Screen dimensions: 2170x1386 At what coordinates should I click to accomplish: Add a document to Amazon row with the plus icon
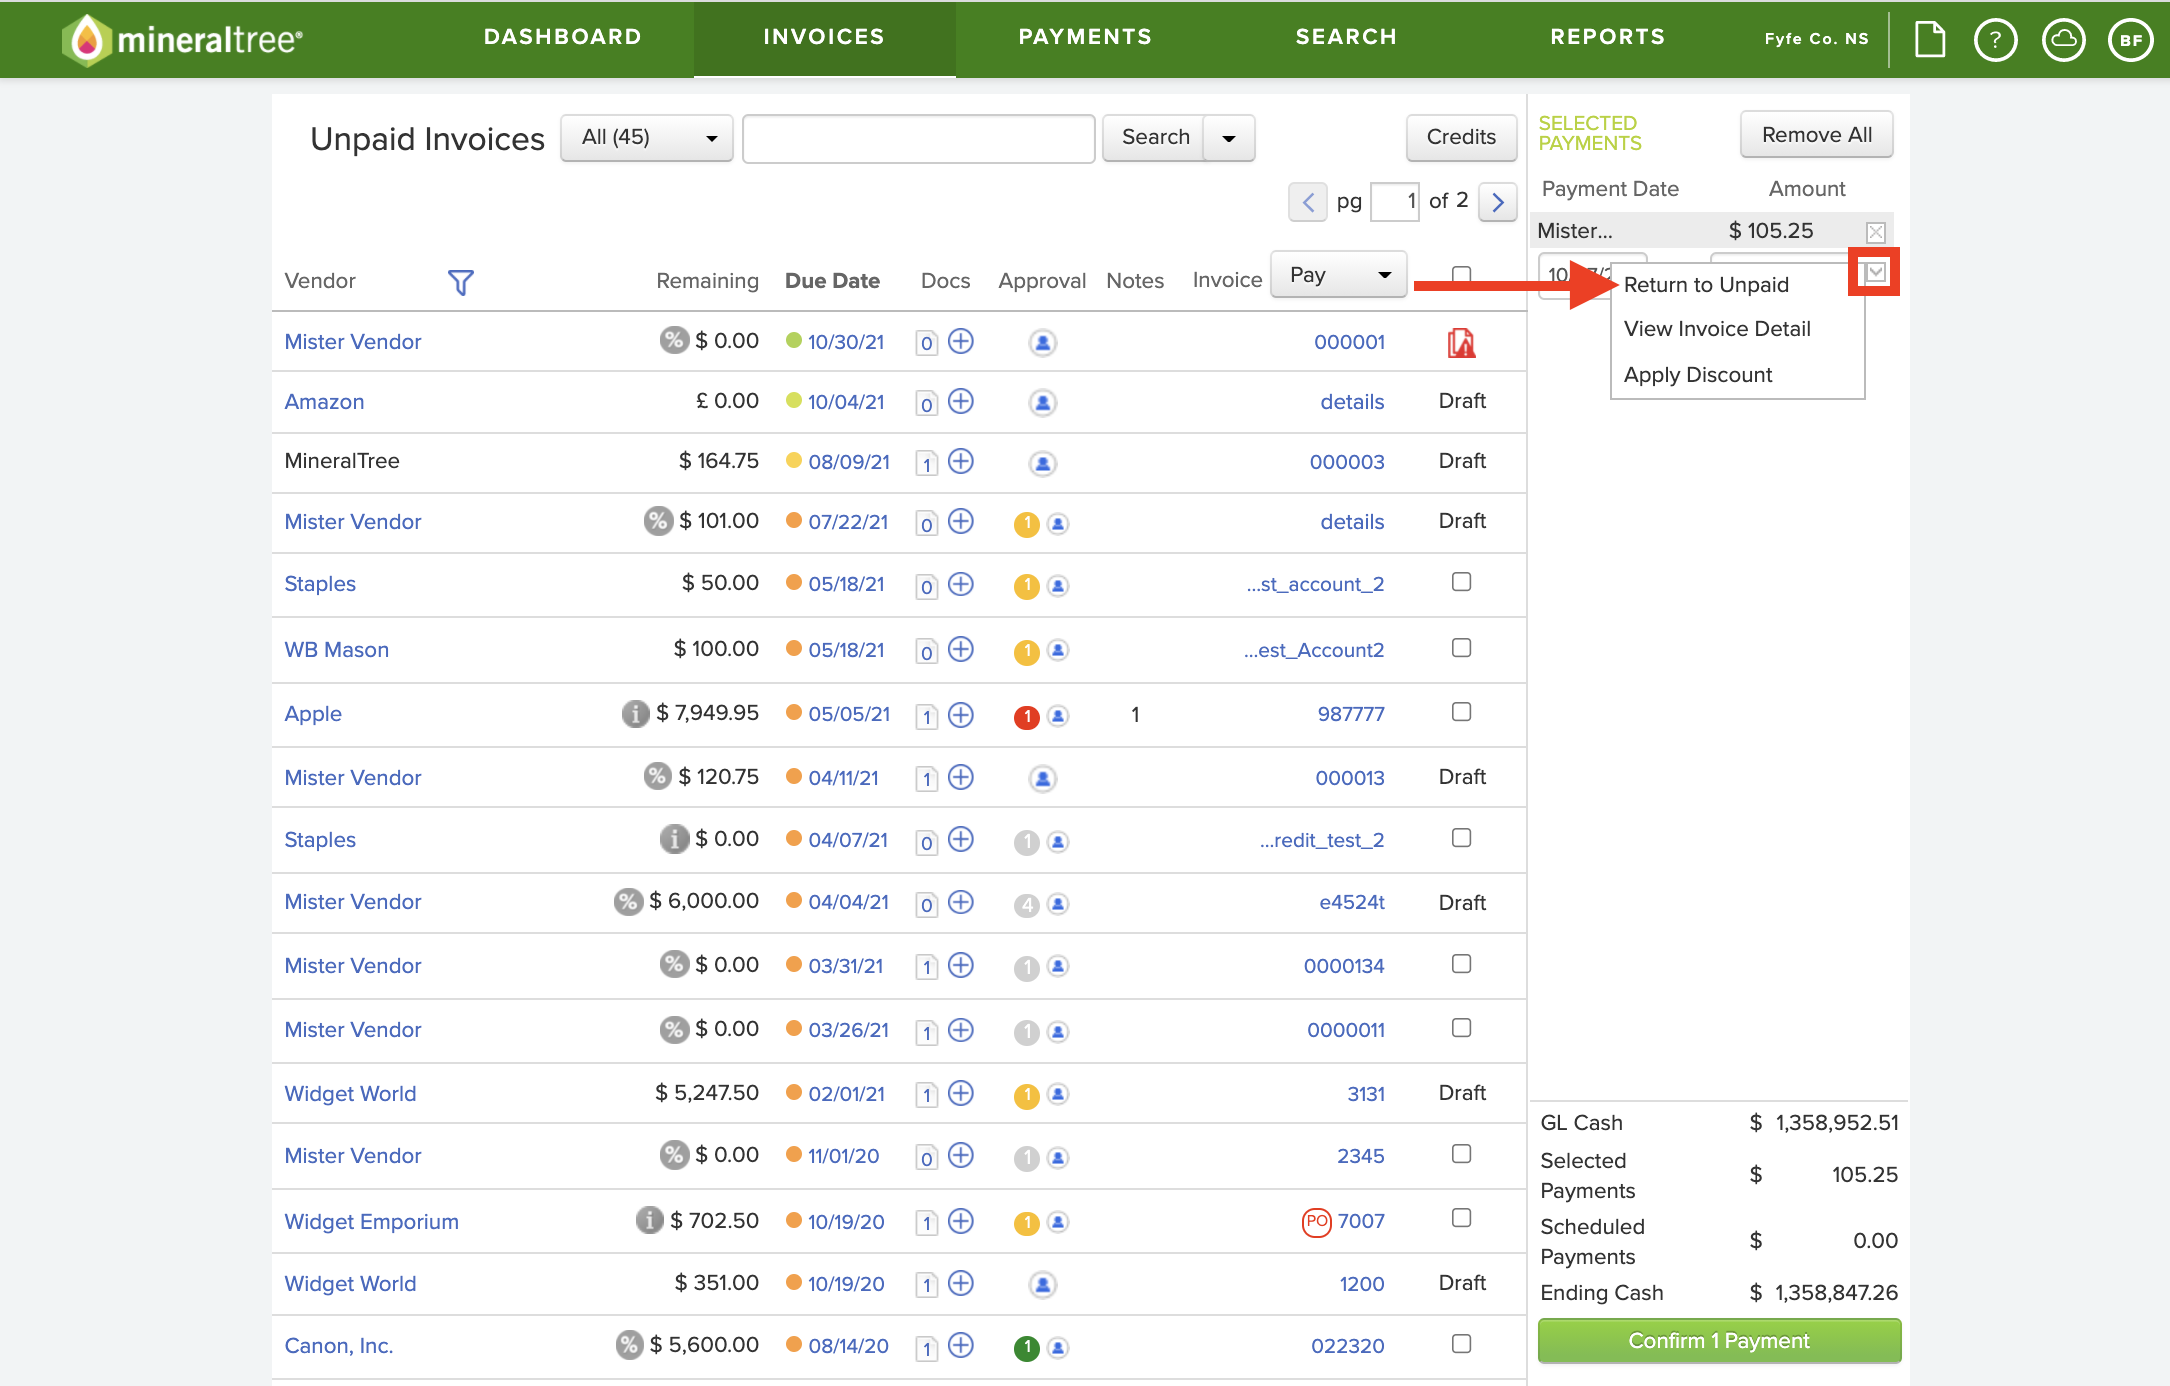tap(961, 402)
